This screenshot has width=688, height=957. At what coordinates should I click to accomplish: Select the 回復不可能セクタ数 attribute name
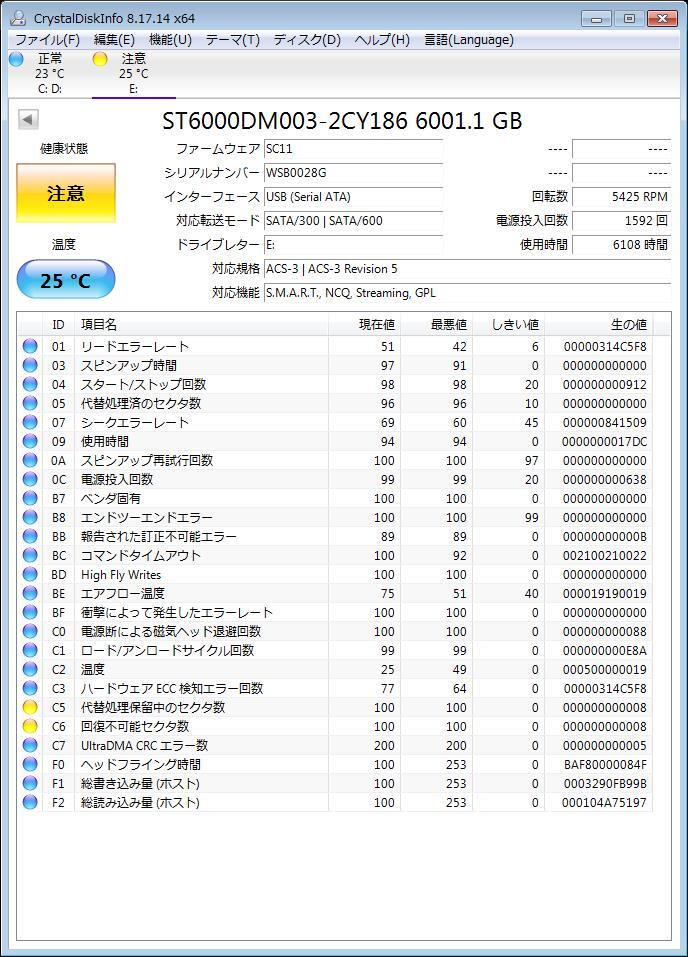(x=135, y=726)
